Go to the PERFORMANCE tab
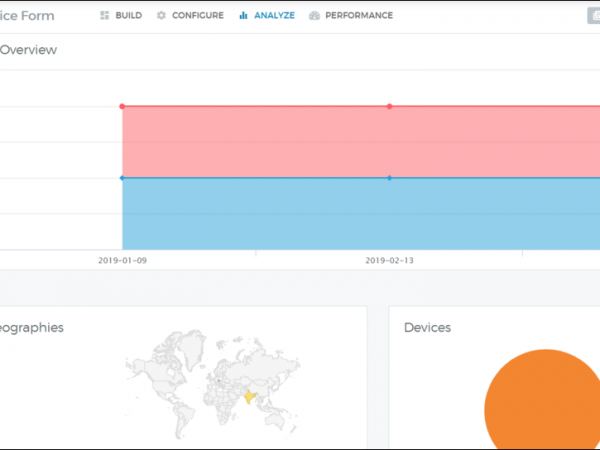Image resolution: width=600 pixels, height=450 pixels. [358, 16]
